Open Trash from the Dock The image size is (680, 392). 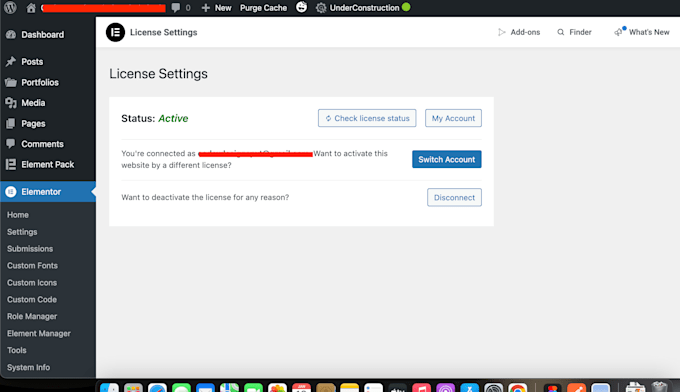tap(659, 387)
